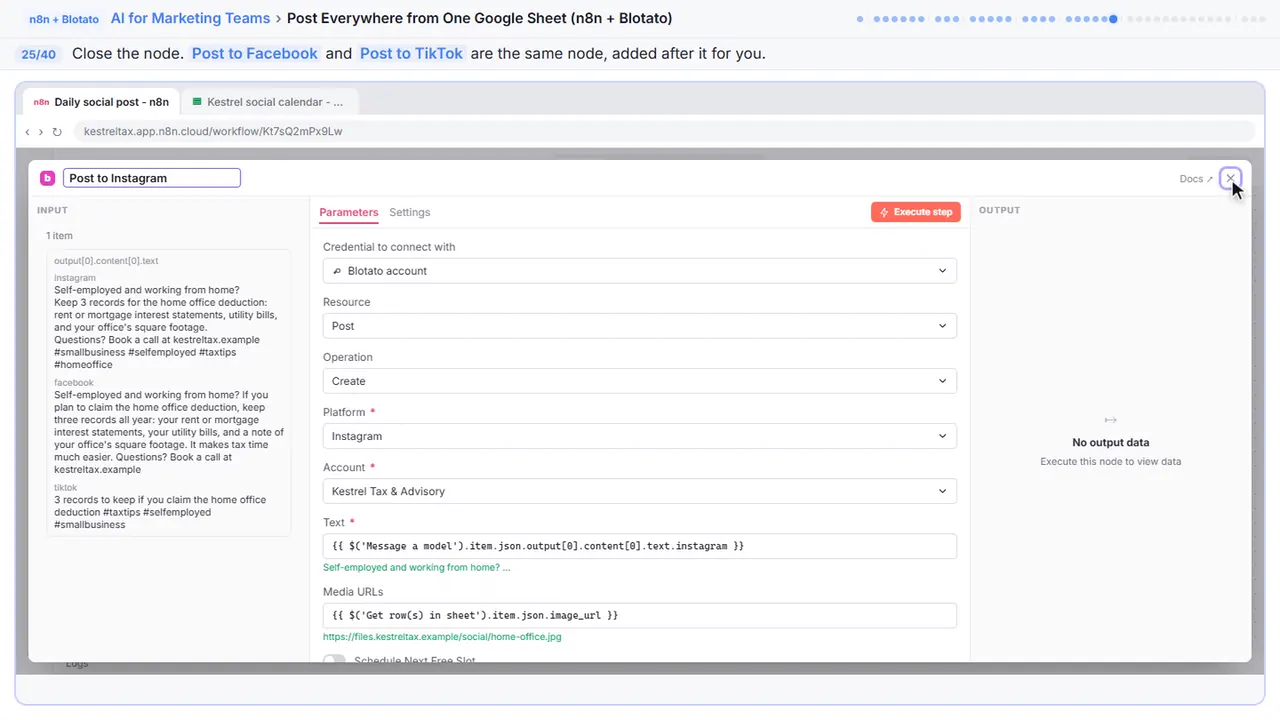Click the Media URLs expression field
Screen dimensions: 1280x720
pyautogui.click(x=640, y=615)
